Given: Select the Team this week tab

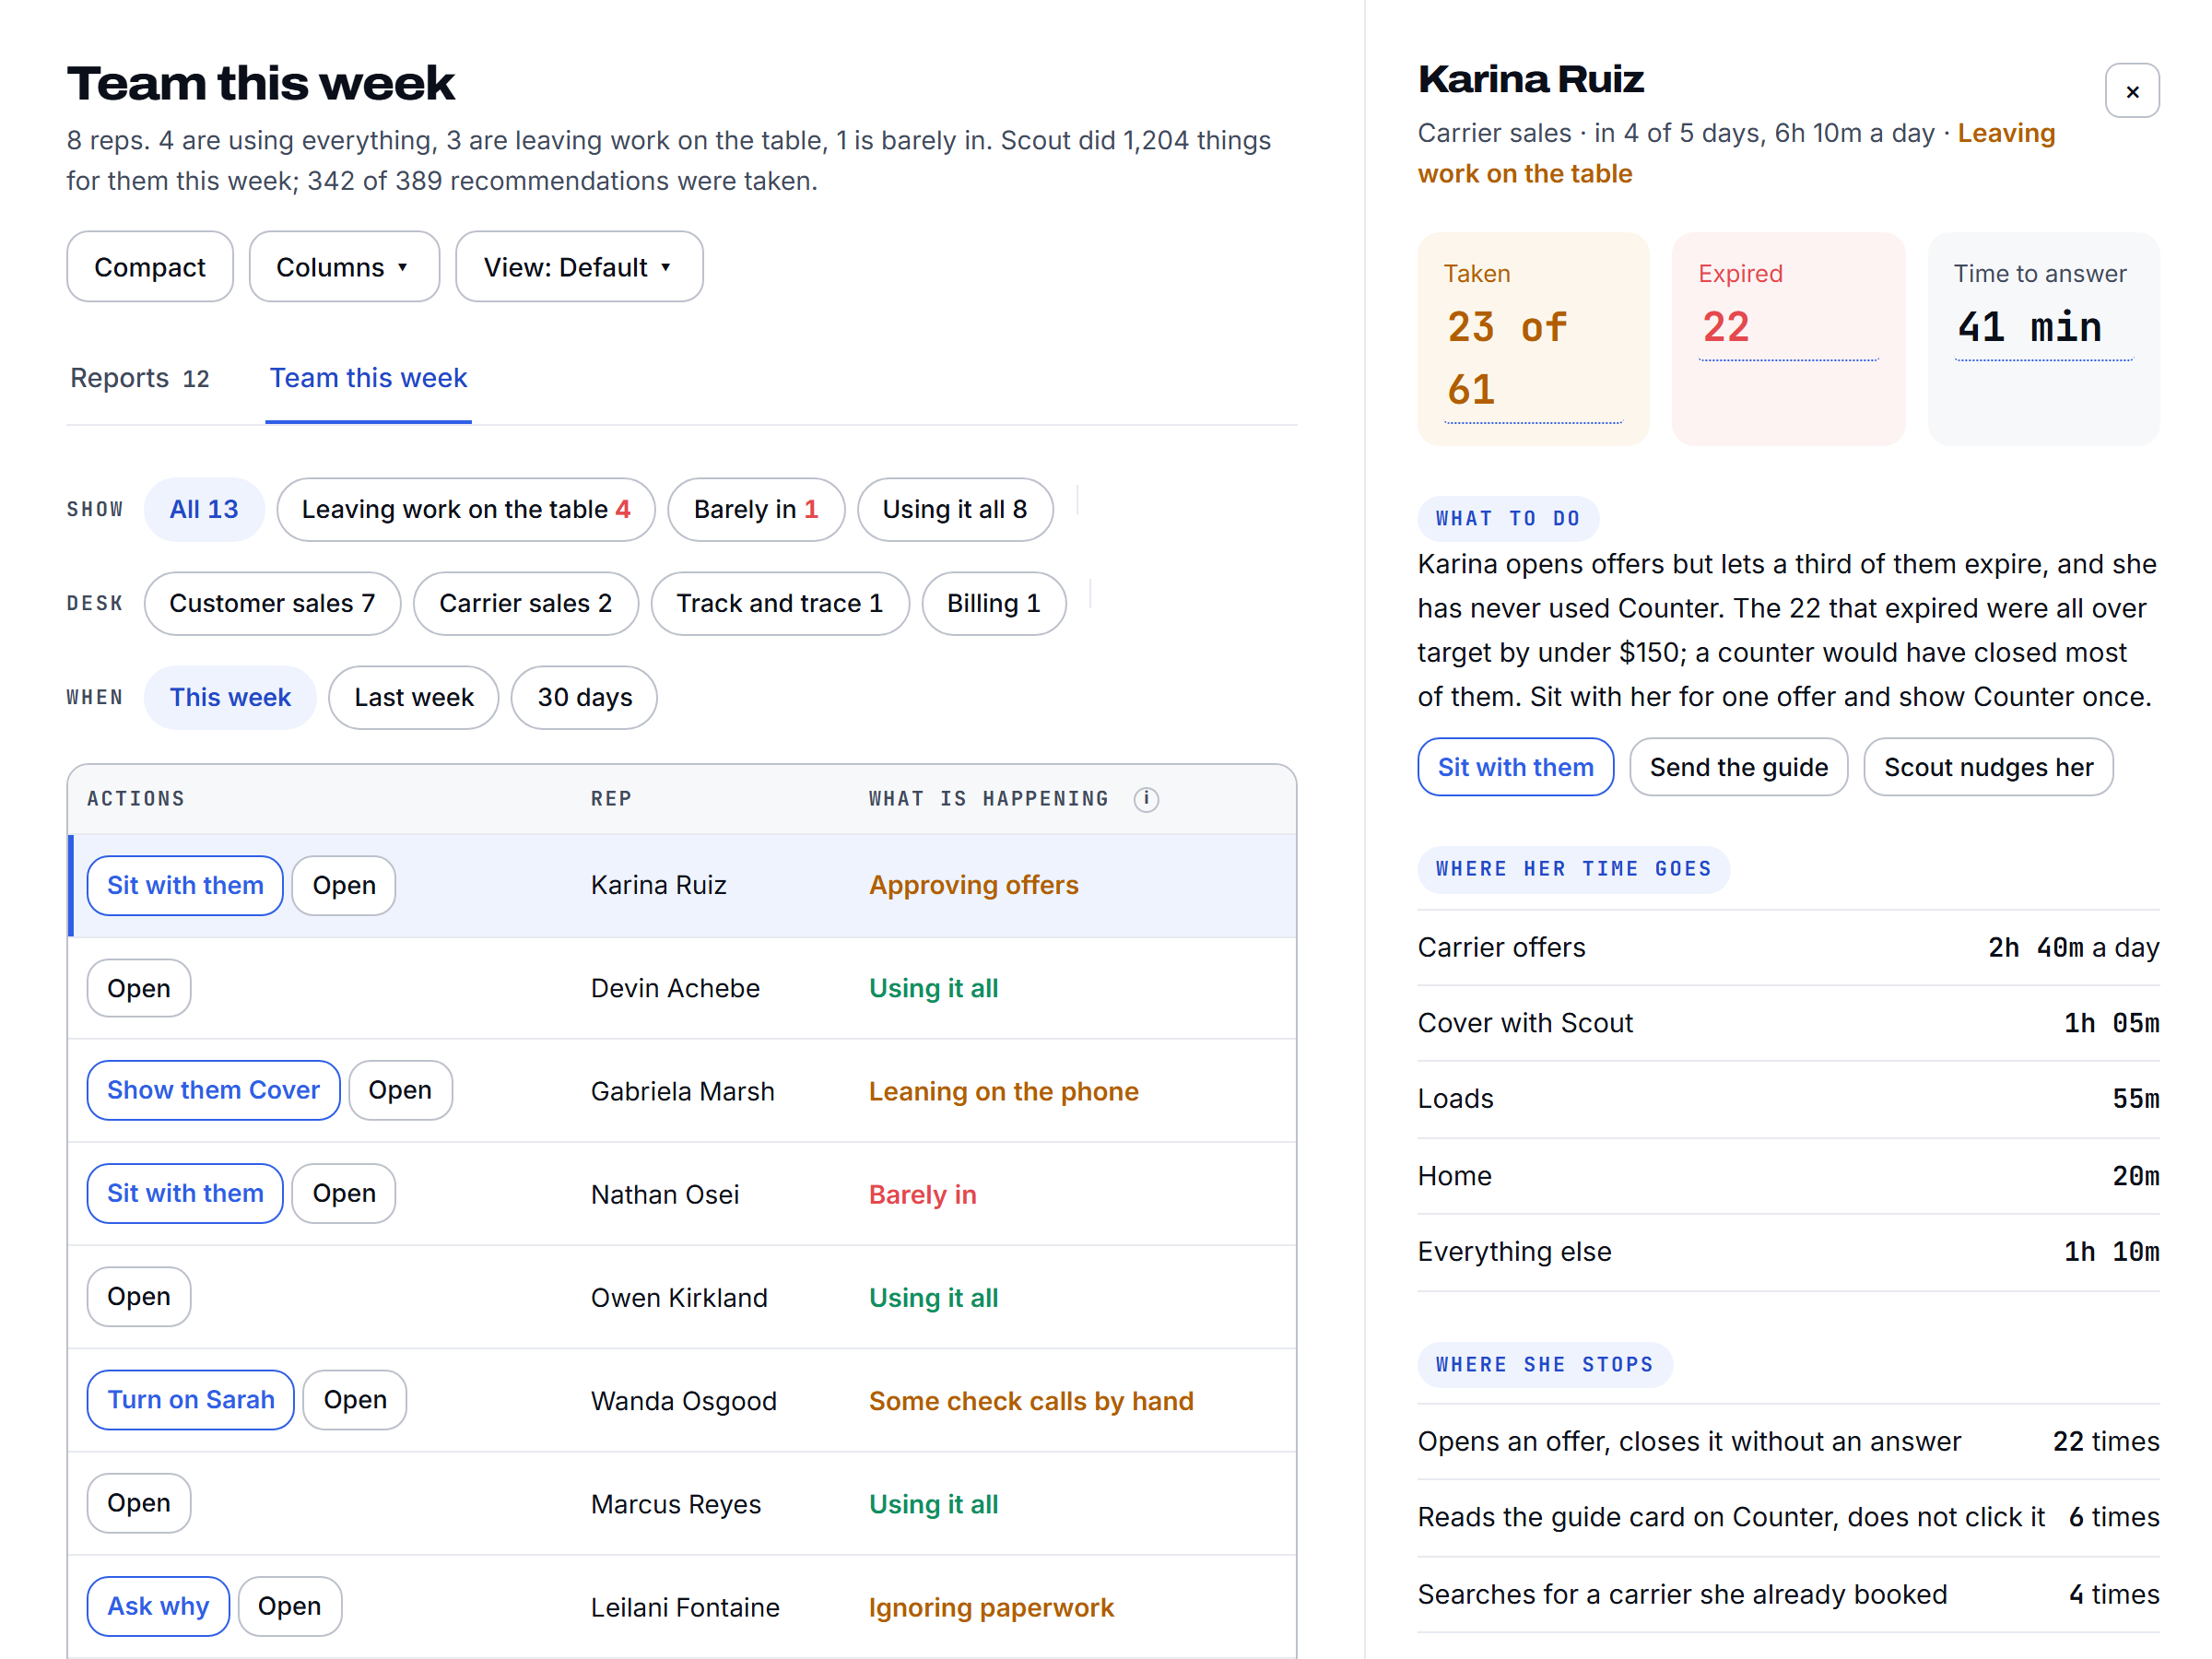Looking at the screenshot, I should (368, 378).
